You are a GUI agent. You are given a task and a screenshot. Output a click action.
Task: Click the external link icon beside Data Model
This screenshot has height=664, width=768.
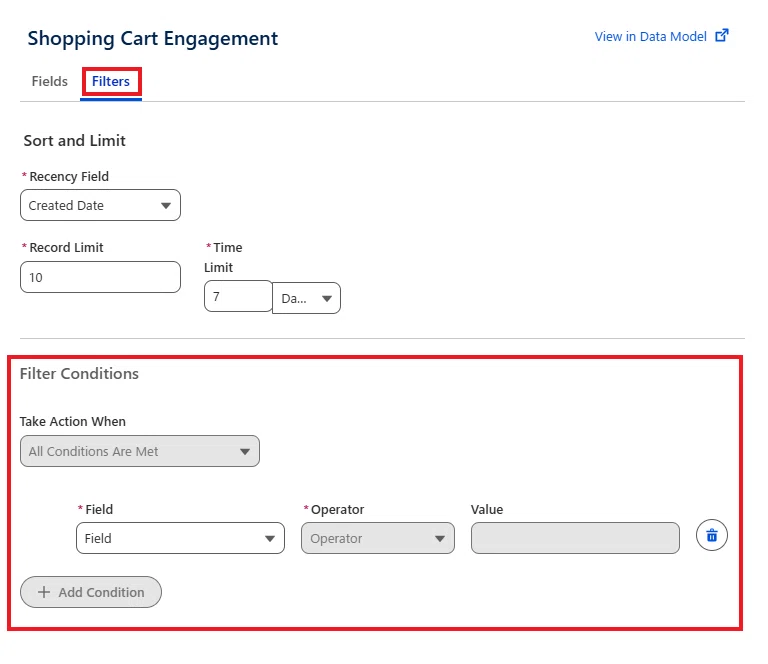(722, 36)
